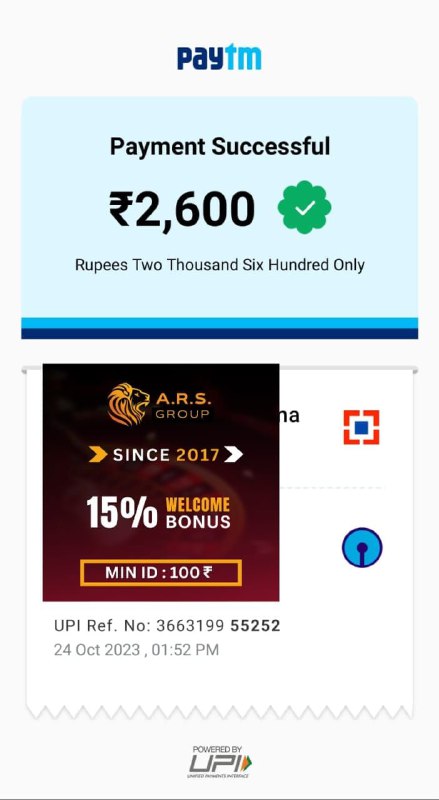Select the HDFC bank logo icon
Screen dimensions: 439x800
tap(361, 427)
